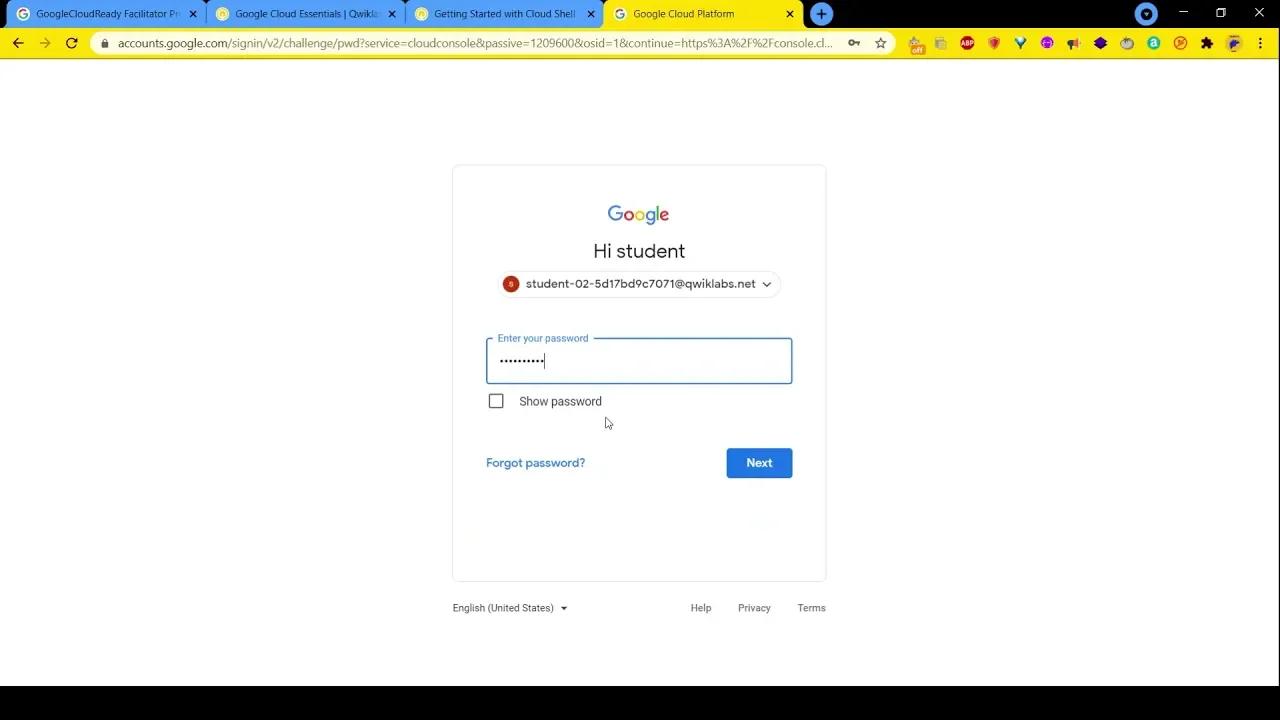Expand the student account email dropdown

tap(766, 284)
